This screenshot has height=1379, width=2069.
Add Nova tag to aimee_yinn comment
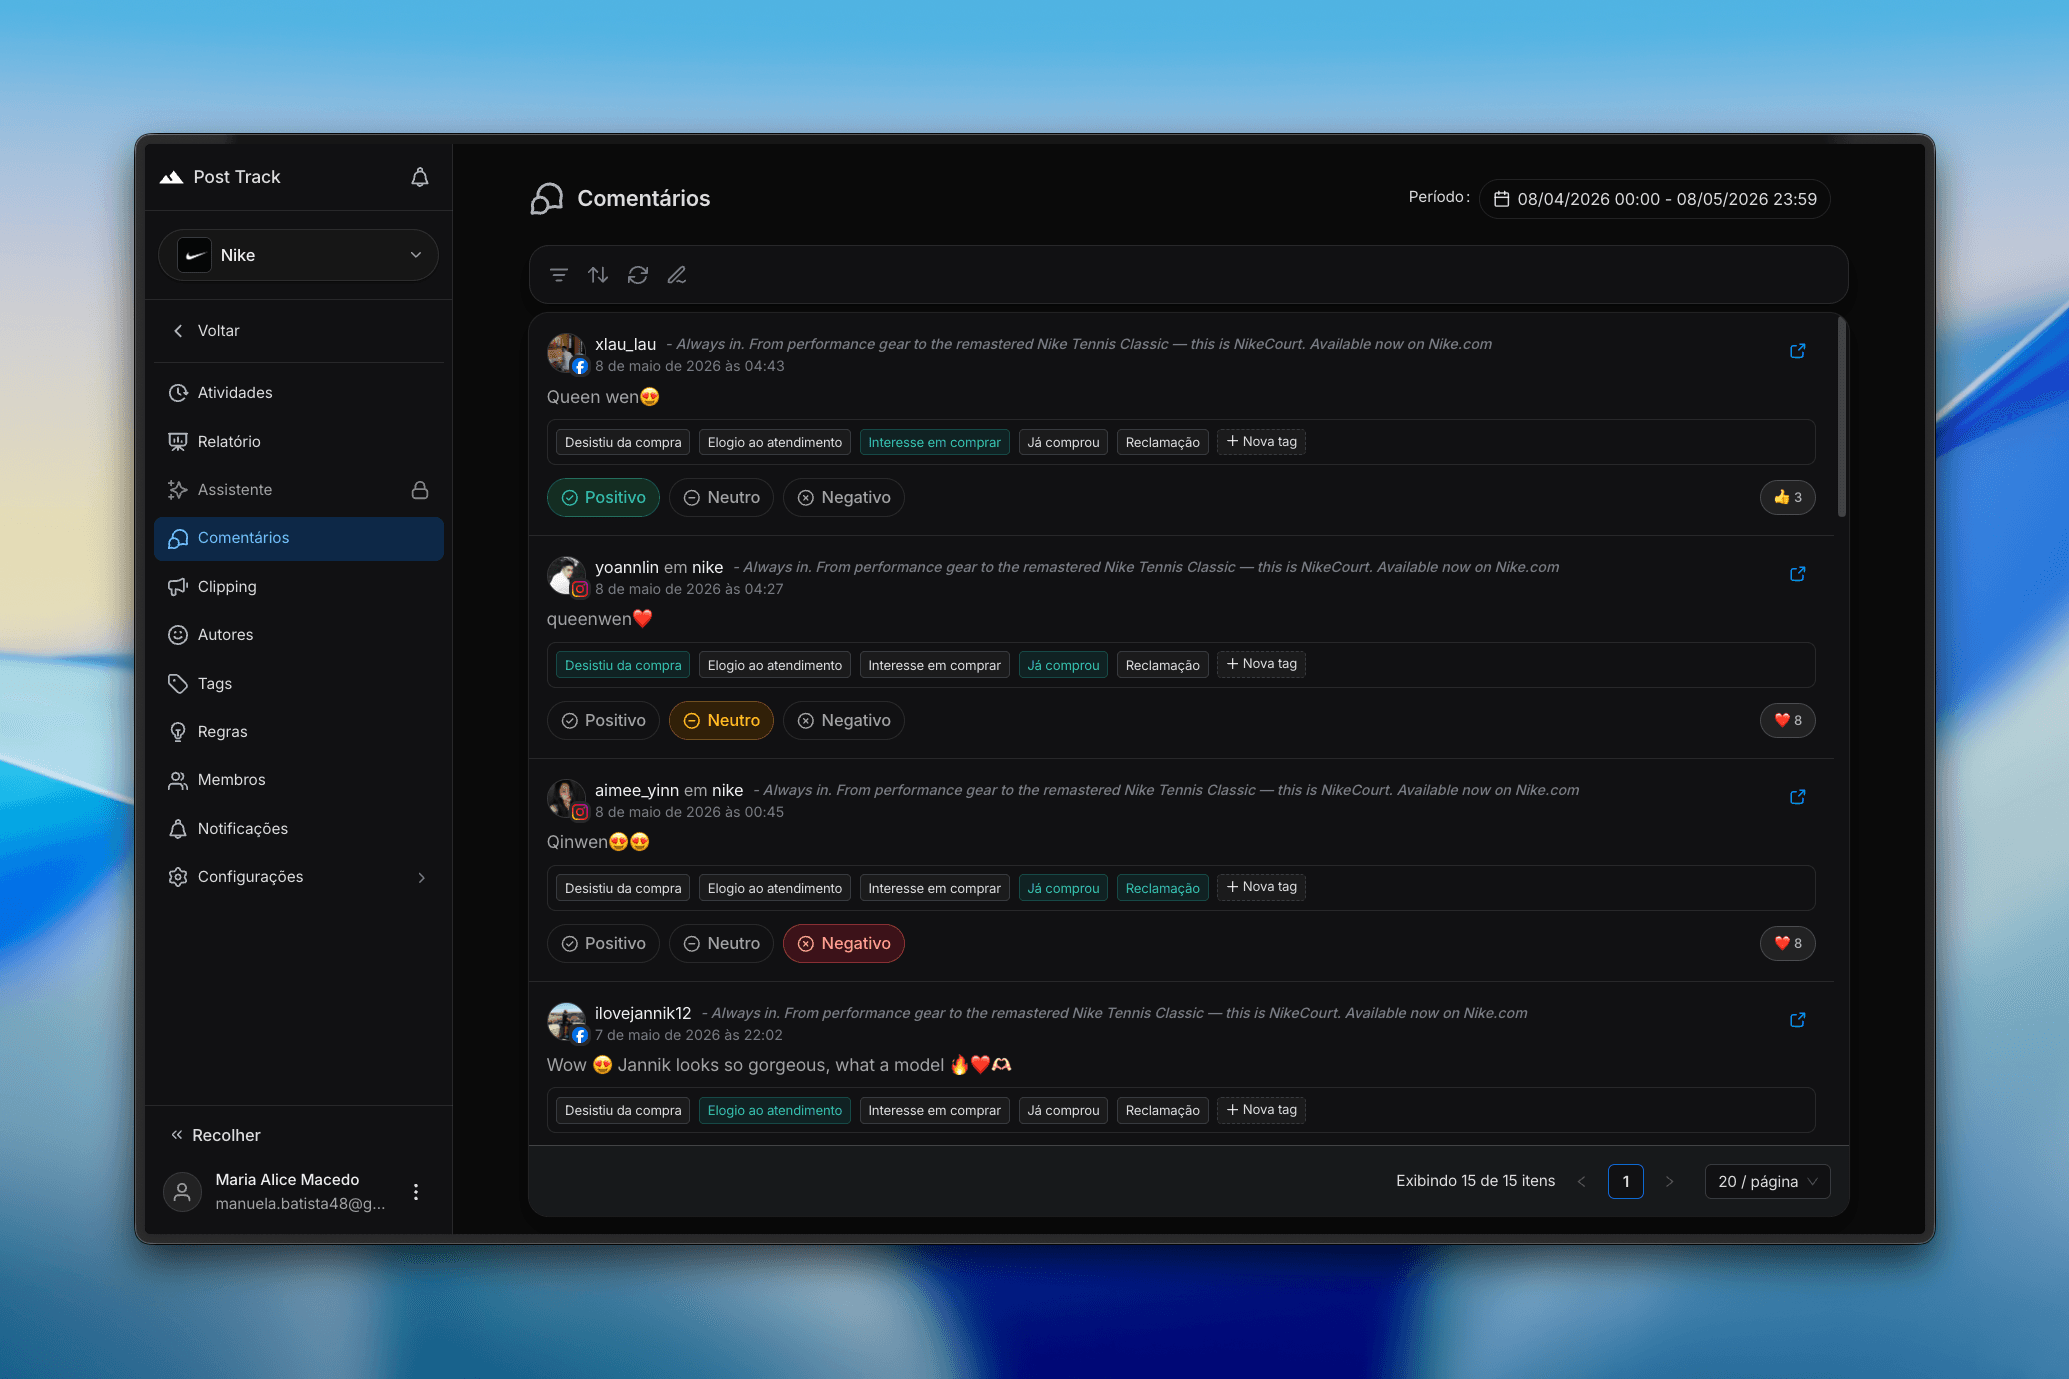pos(1261,887)
